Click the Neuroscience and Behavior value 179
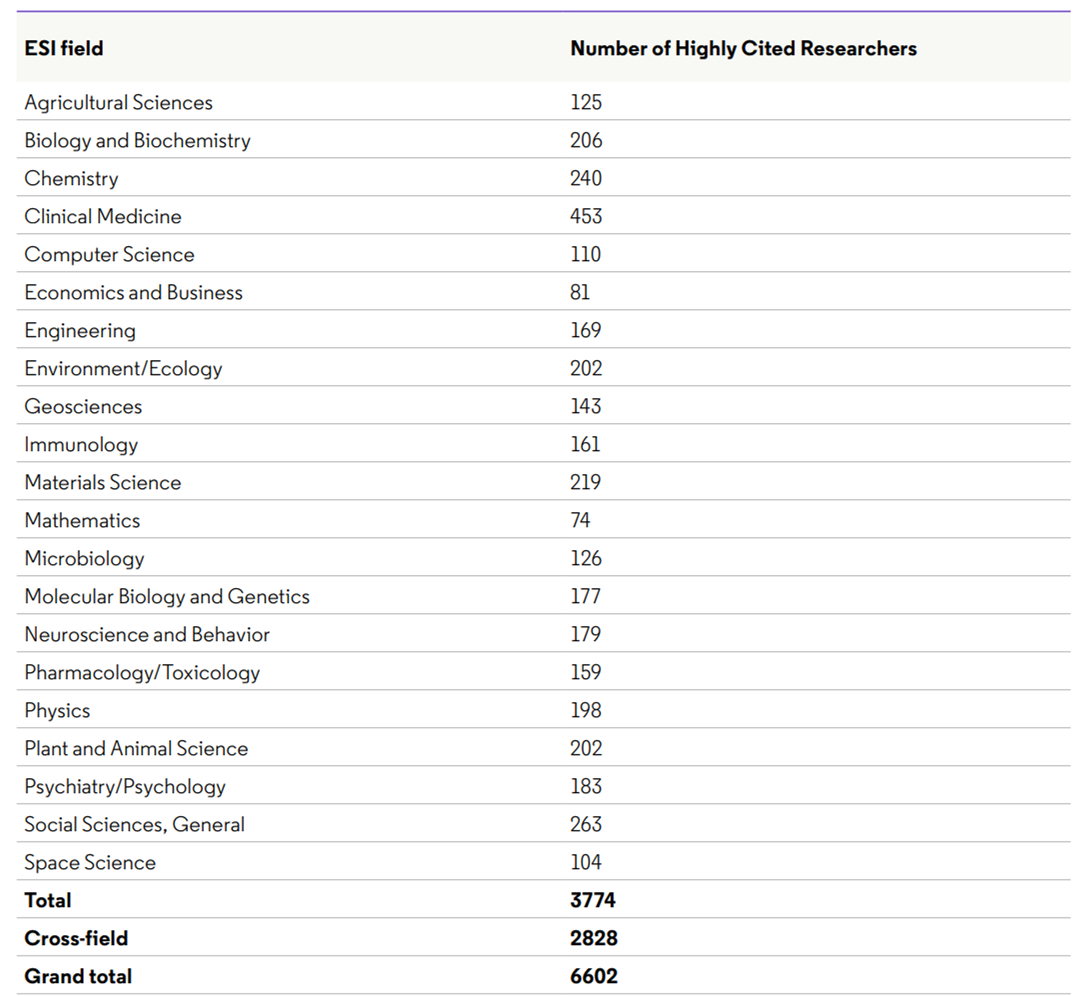 (x=586, y=634)
